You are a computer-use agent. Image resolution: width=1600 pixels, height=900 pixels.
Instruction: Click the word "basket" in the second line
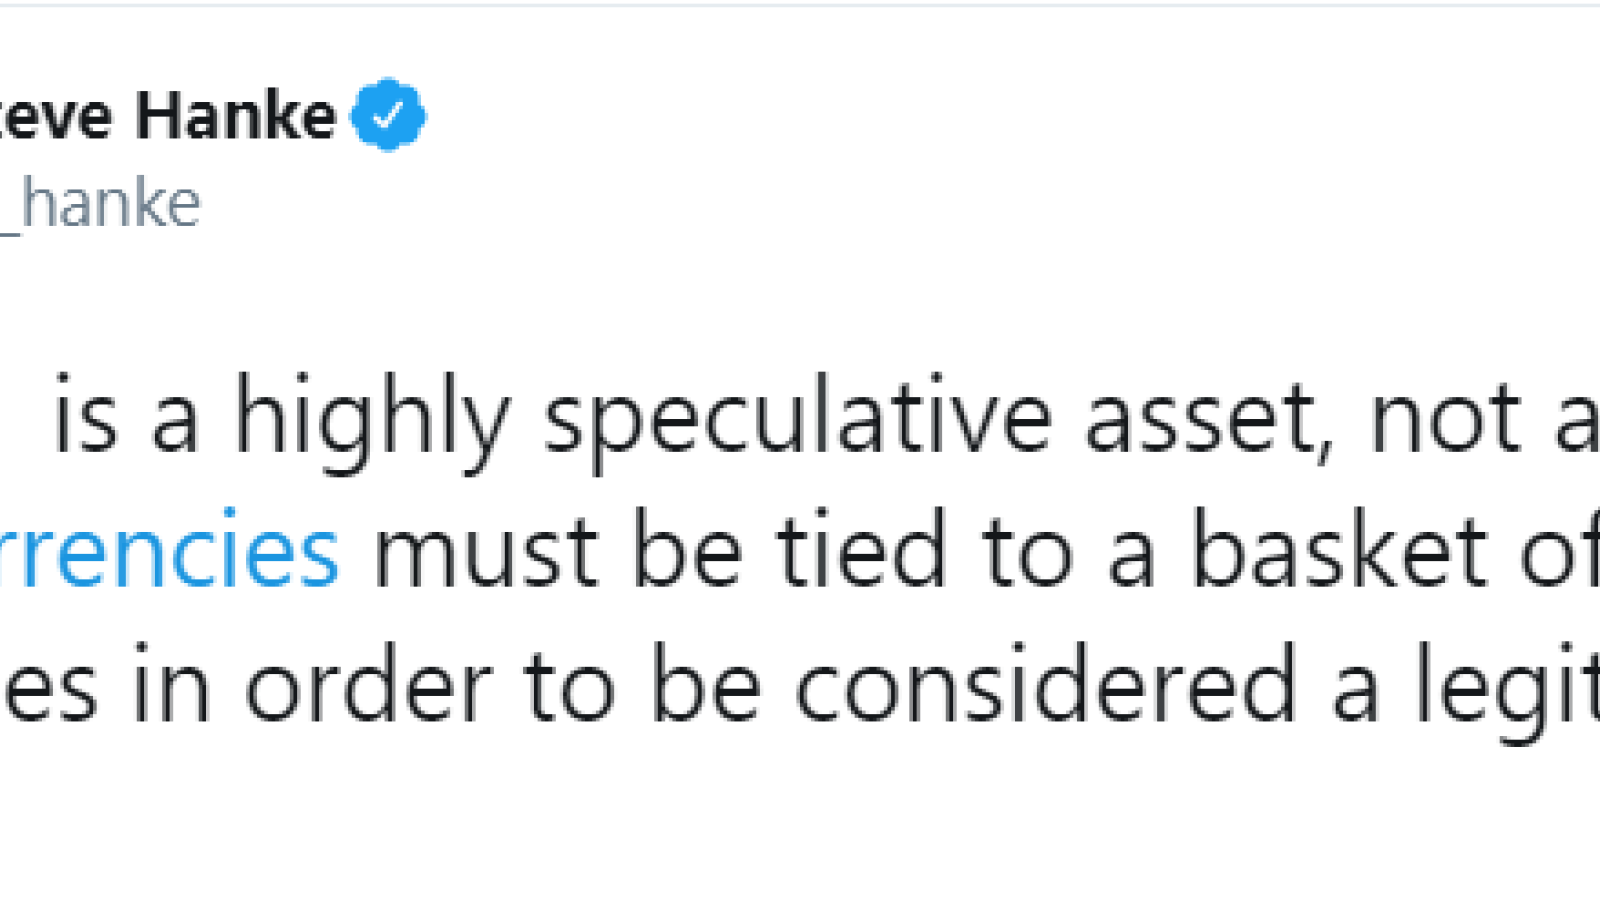1340,552
